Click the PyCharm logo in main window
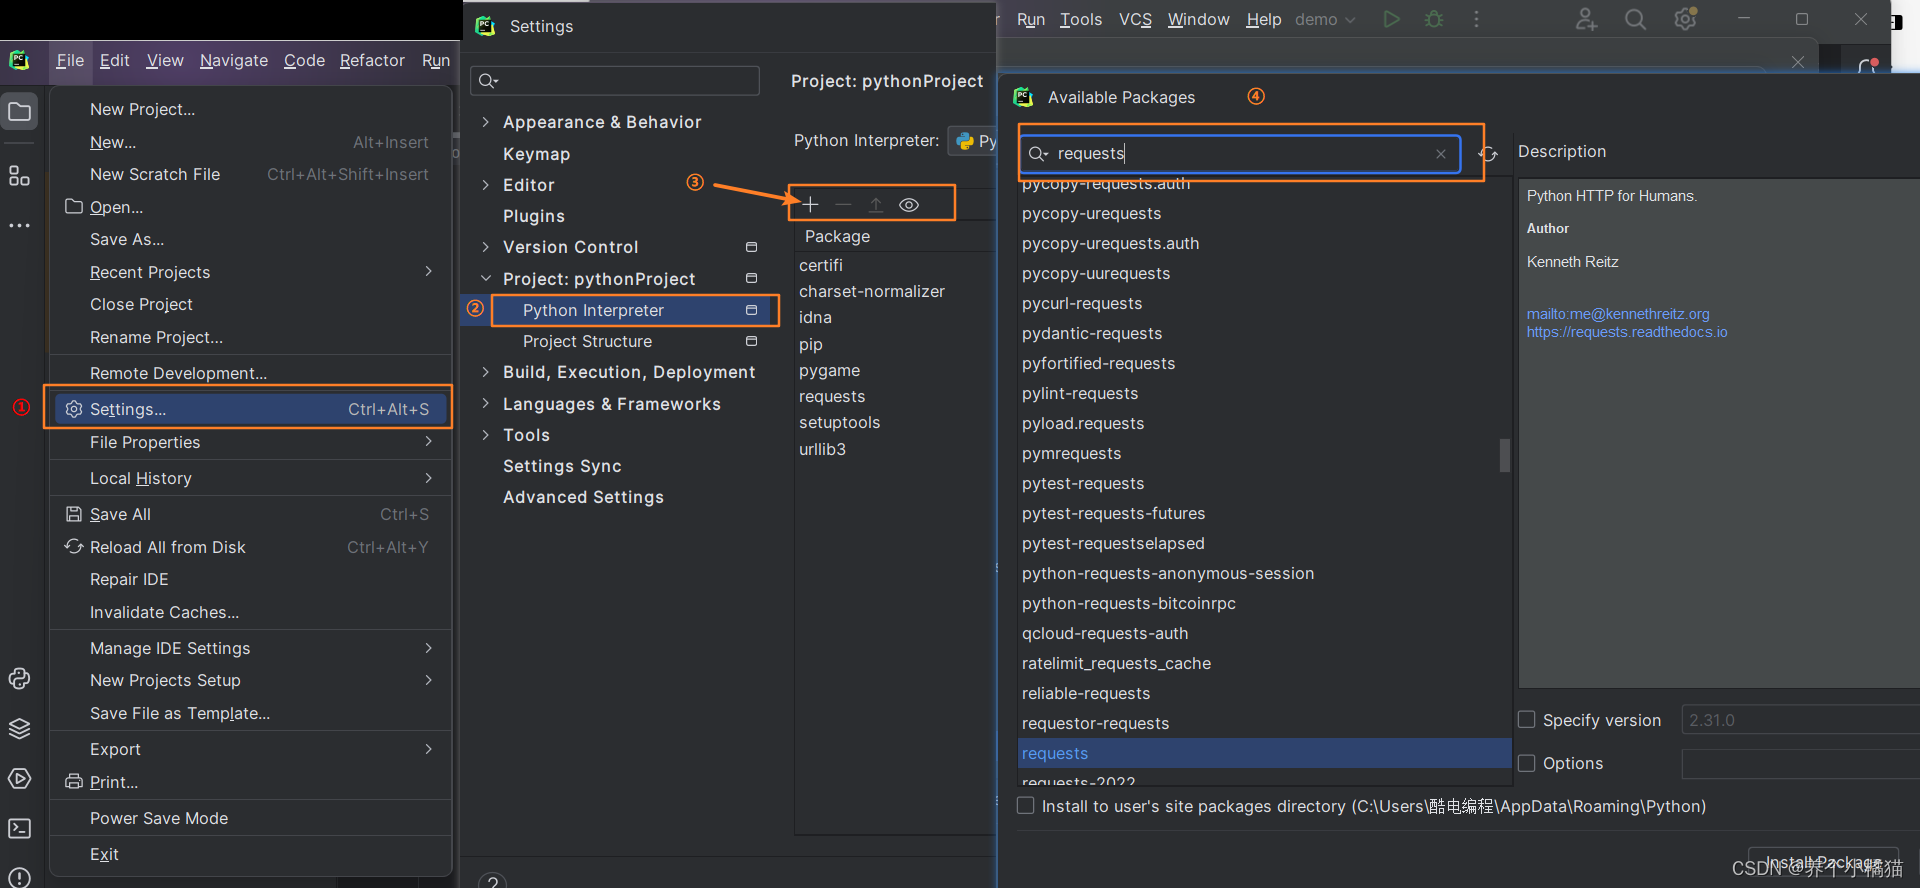 pyautogui.click(x=19, y=60)
